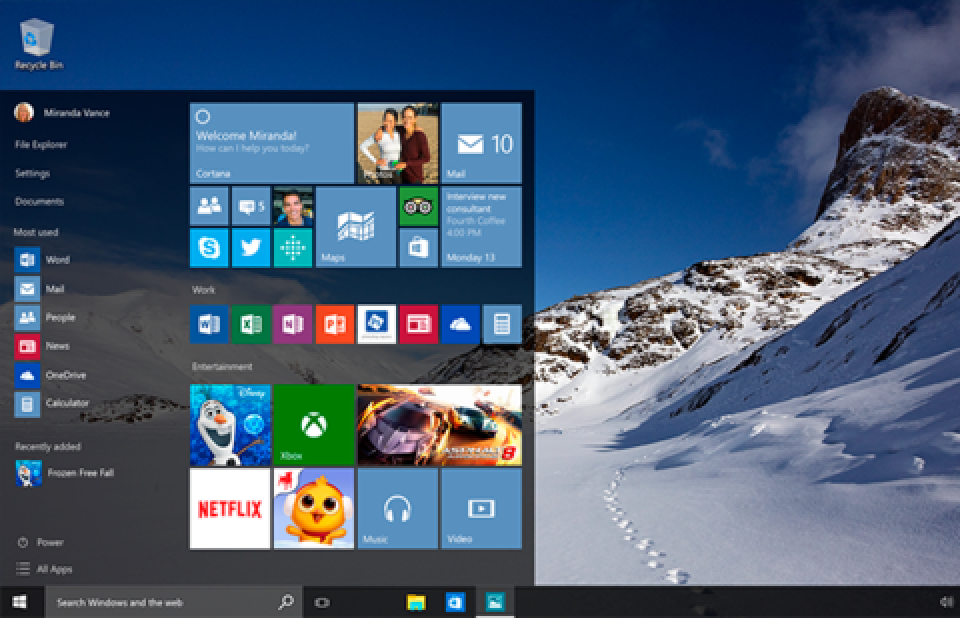960x618 pixels.
Task: Open the News tile in Work group
Action: click(419, 324)
